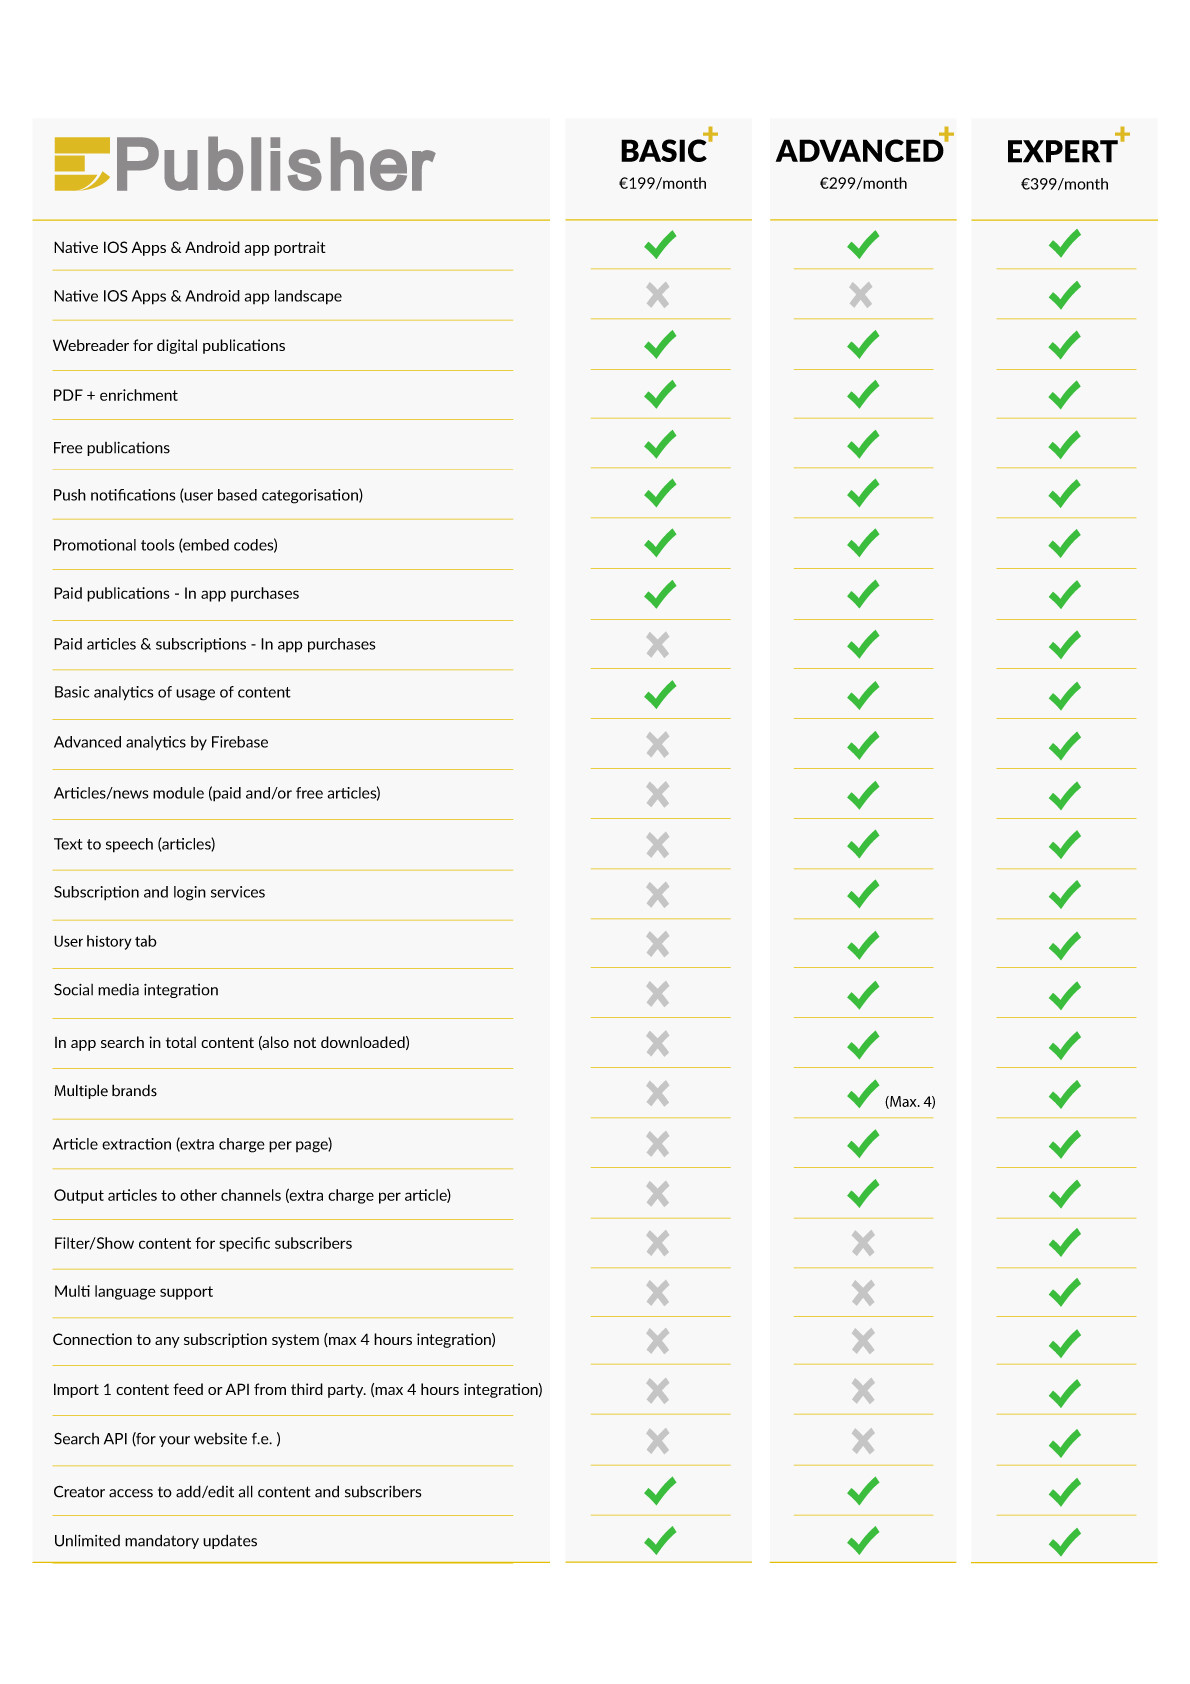Screen dimensions: 1190x1684
Task: Click the 'User history tab' feature label
Action: [x=105, y=942]
